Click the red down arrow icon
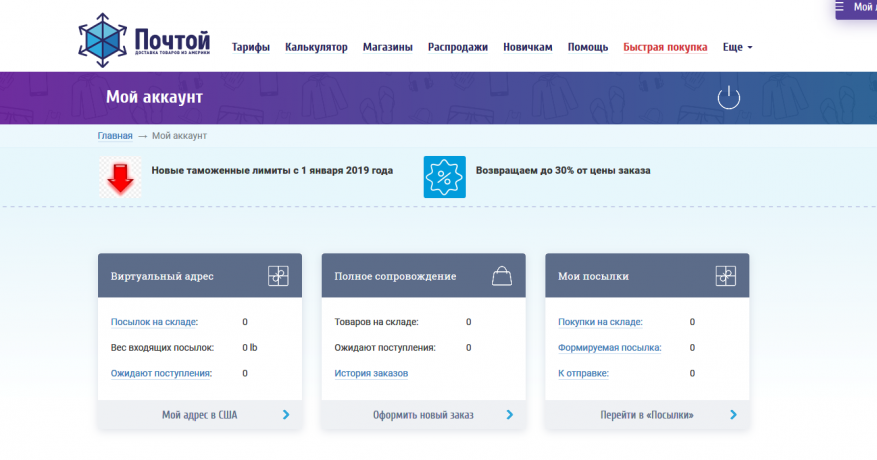Screen dimensions: 877x460 pos(121,177)
